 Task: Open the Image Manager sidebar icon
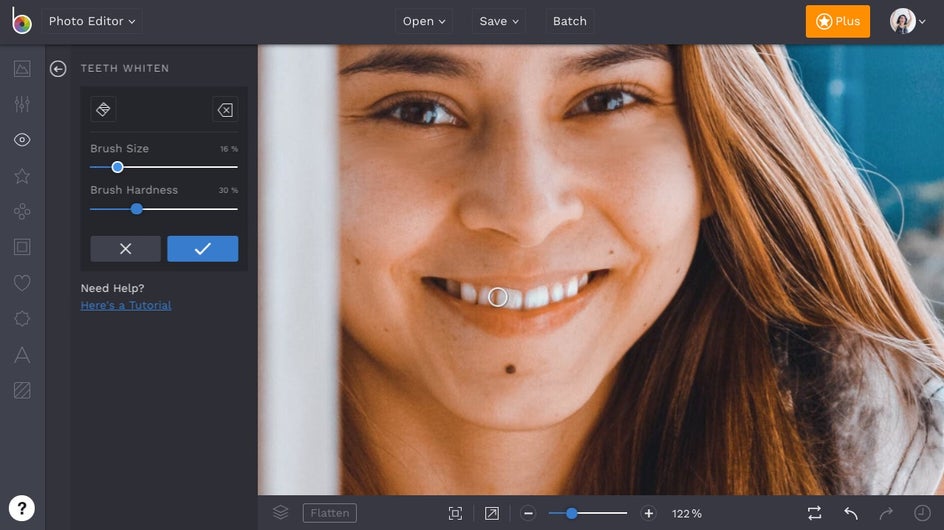coord(22,69)
